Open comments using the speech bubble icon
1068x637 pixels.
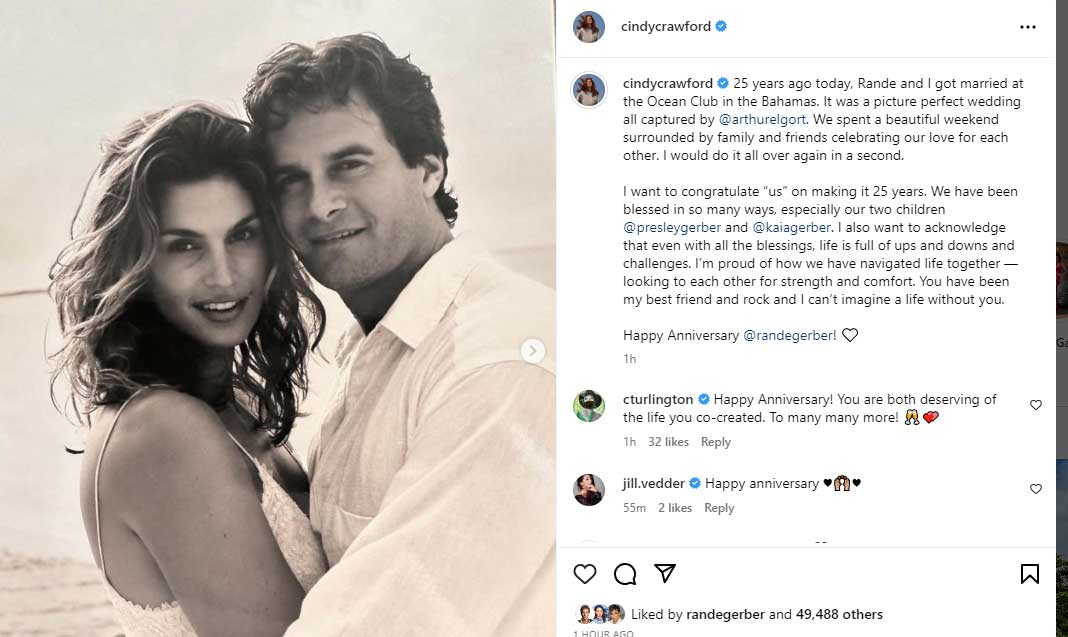625,573
